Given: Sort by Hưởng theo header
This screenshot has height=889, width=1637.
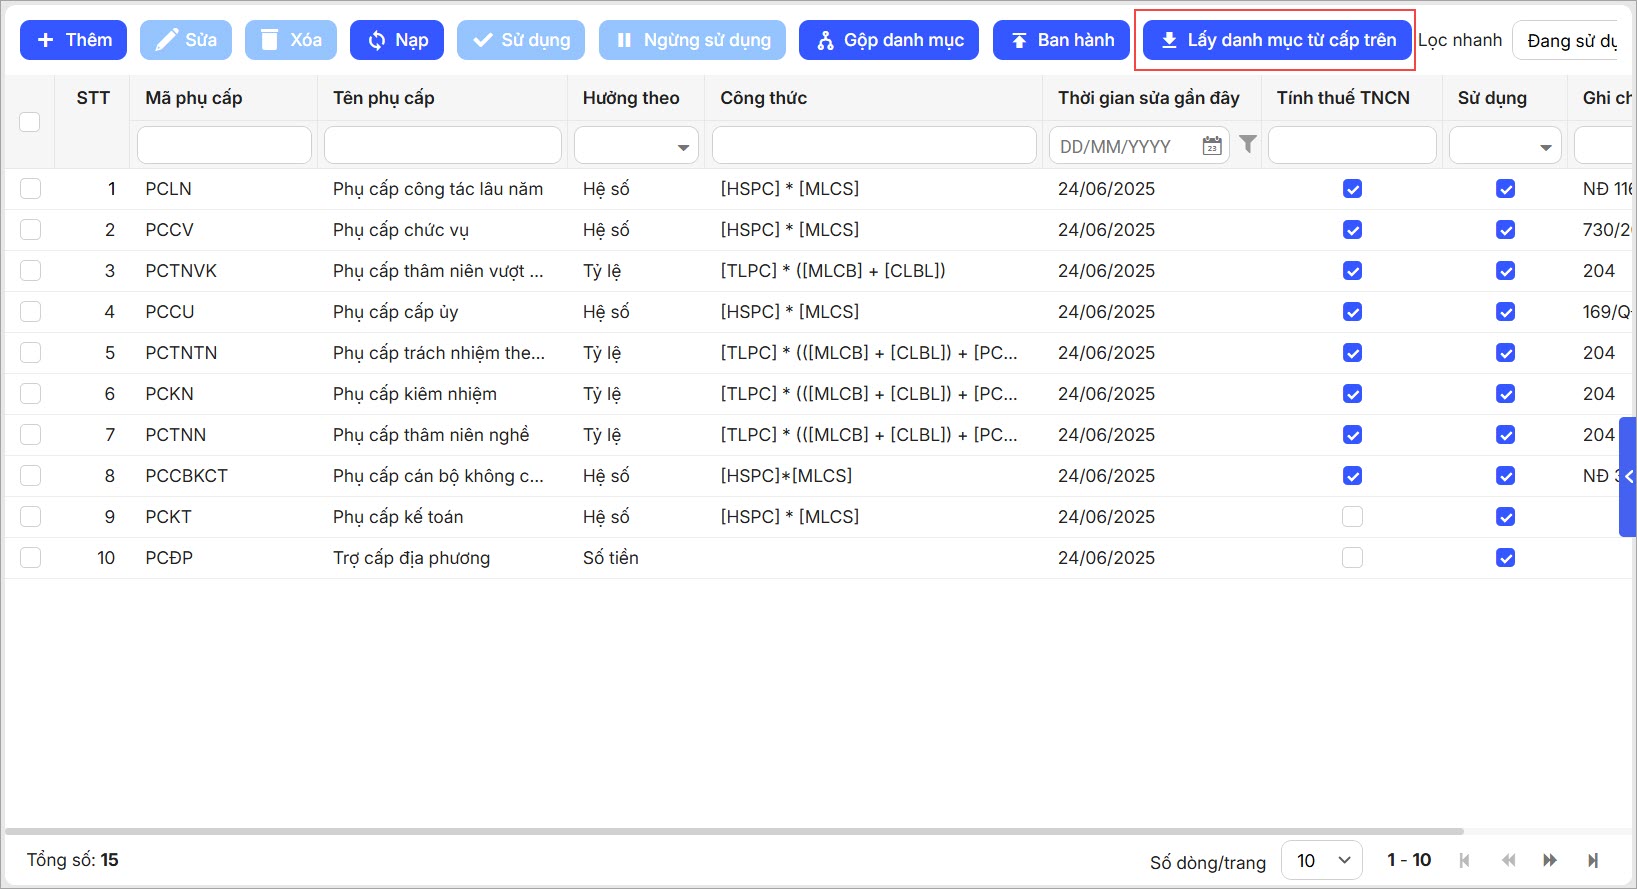Looking at the screenshot, I should click(x=631, y=98).
